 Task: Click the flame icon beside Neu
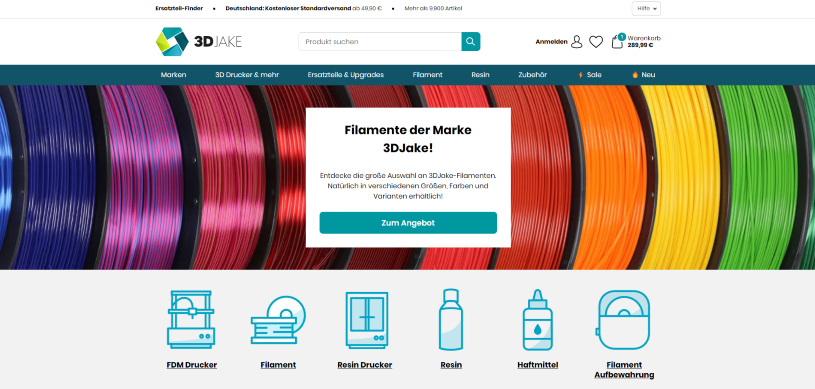pyautogui.click(x=635, y=75)
